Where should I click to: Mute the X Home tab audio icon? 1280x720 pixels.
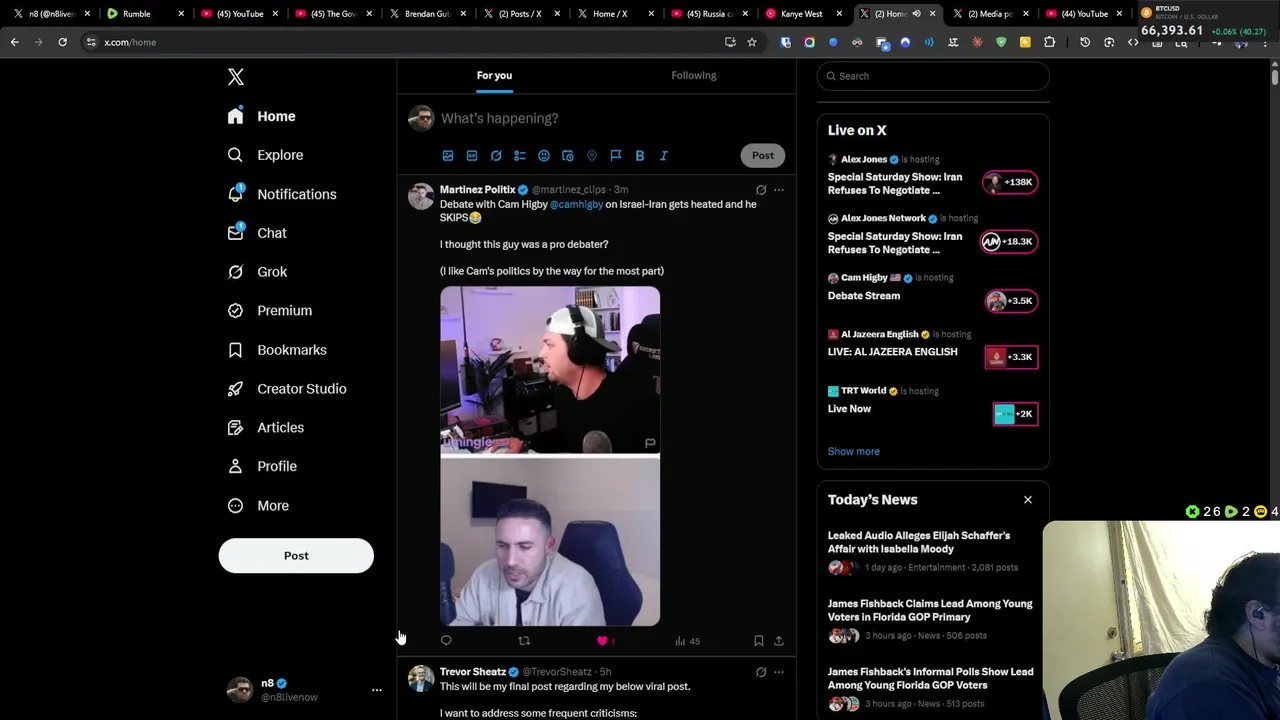point(916,14)
